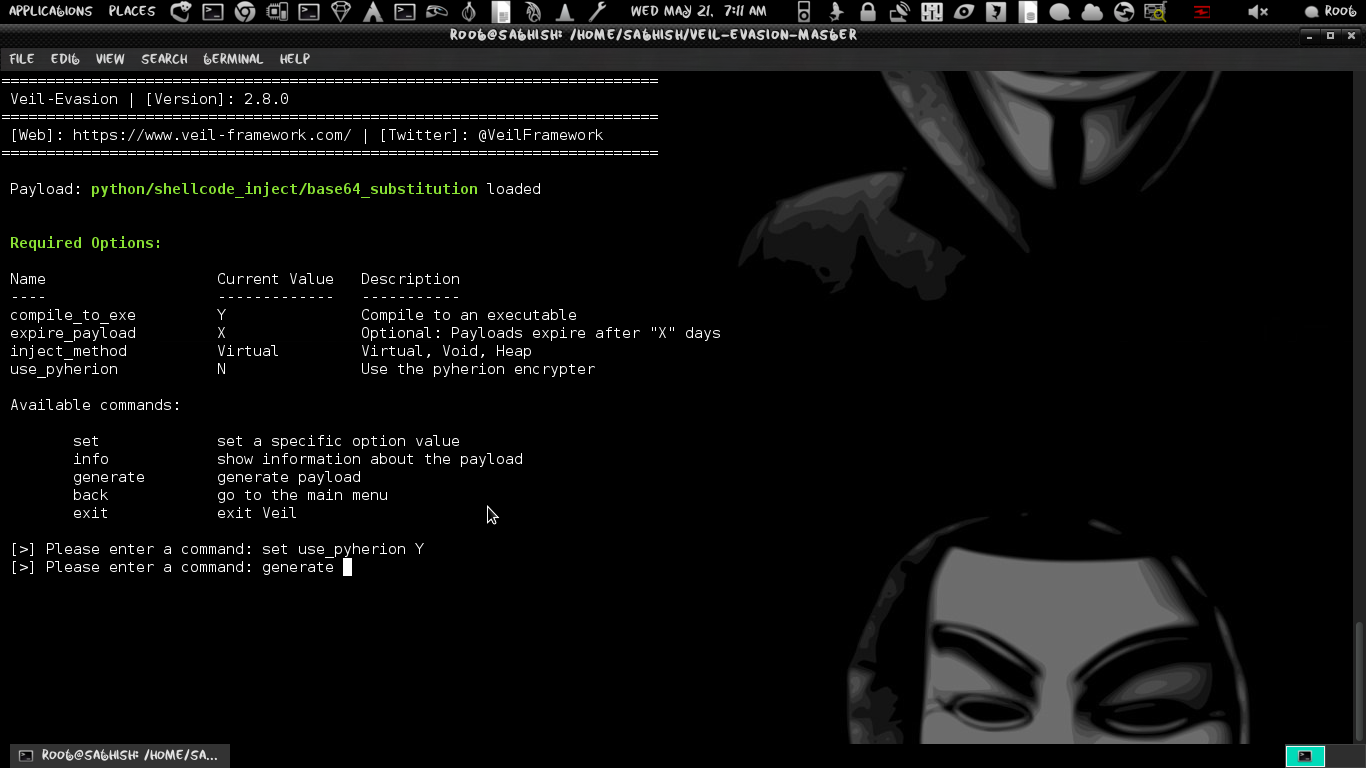Click the 'set use_pyherion Y' command line

[x=343, y=549]
